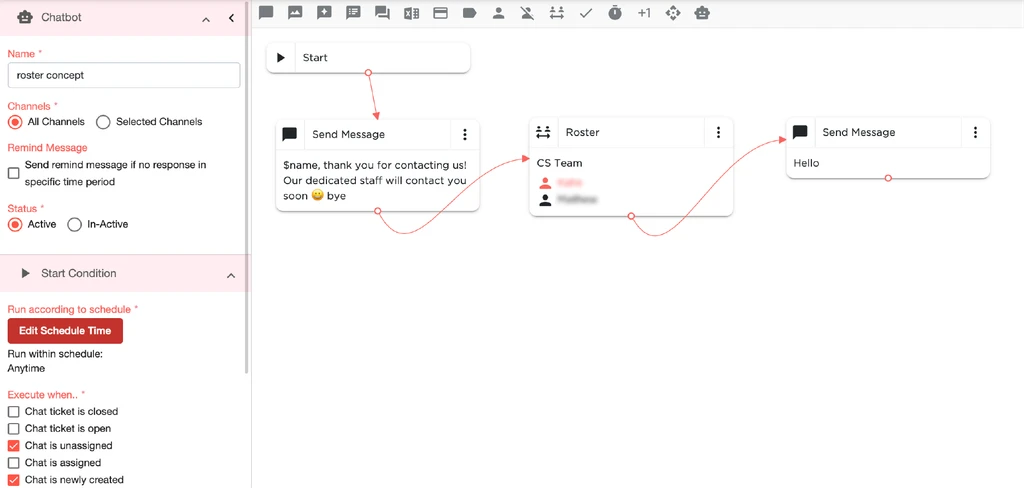Select the Selected Channels radio button
This screenshot has width=1024, height=488.
tap(103, 122)
